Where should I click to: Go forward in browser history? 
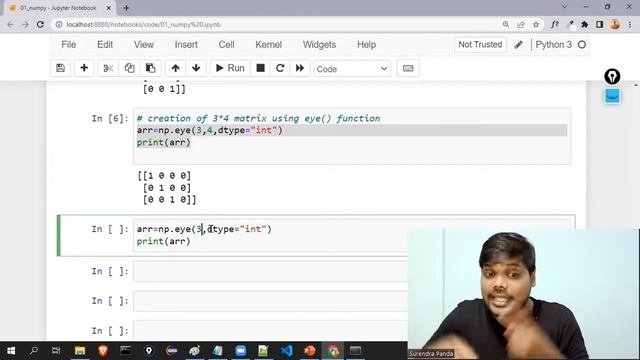tap(25, 24)
